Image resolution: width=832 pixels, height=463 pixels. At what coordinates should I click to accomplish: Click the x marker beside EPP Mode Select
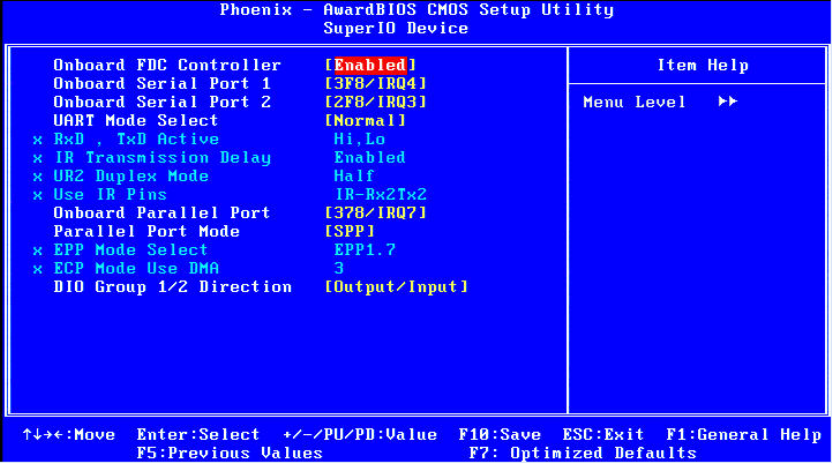pyautogui.click(x=38, y=251)
